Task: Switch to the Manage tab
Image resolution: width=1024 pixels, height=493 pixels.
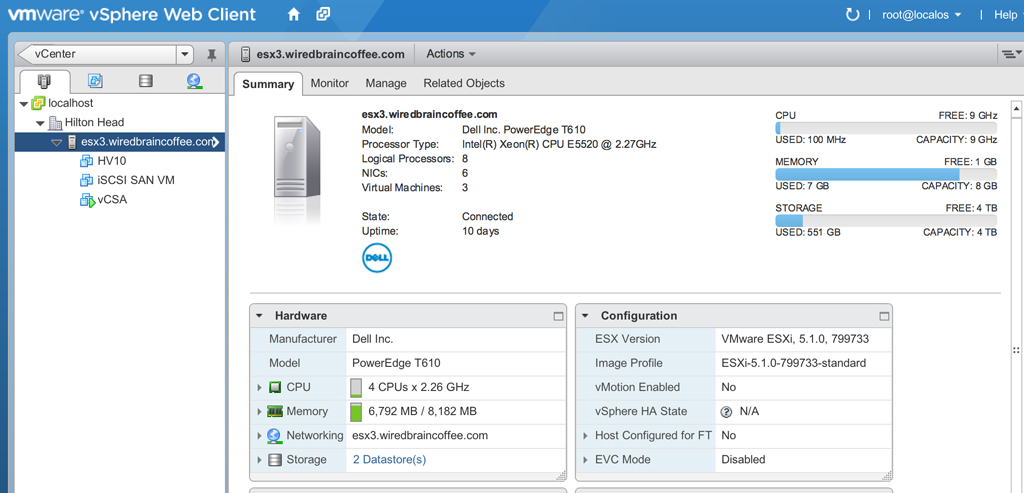Action: click(386, 84)
